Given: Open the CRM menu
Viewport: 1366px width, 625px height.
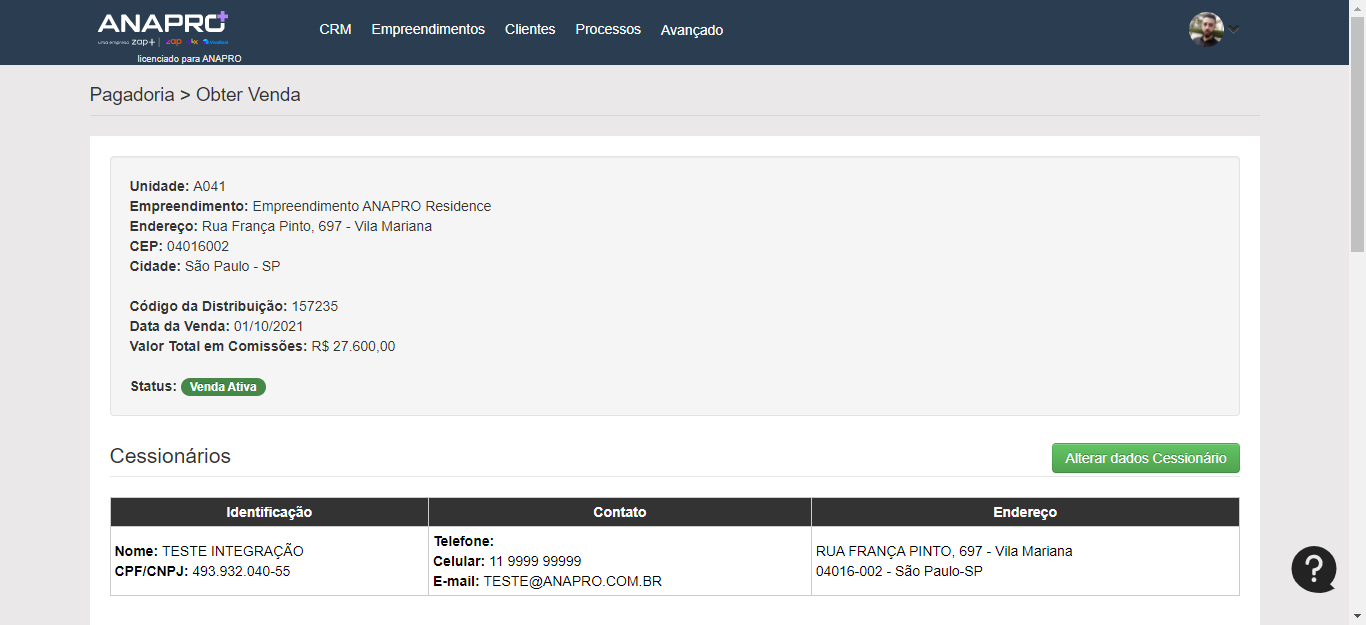Looking at the screenshot, I should click(x=335, y=29).
